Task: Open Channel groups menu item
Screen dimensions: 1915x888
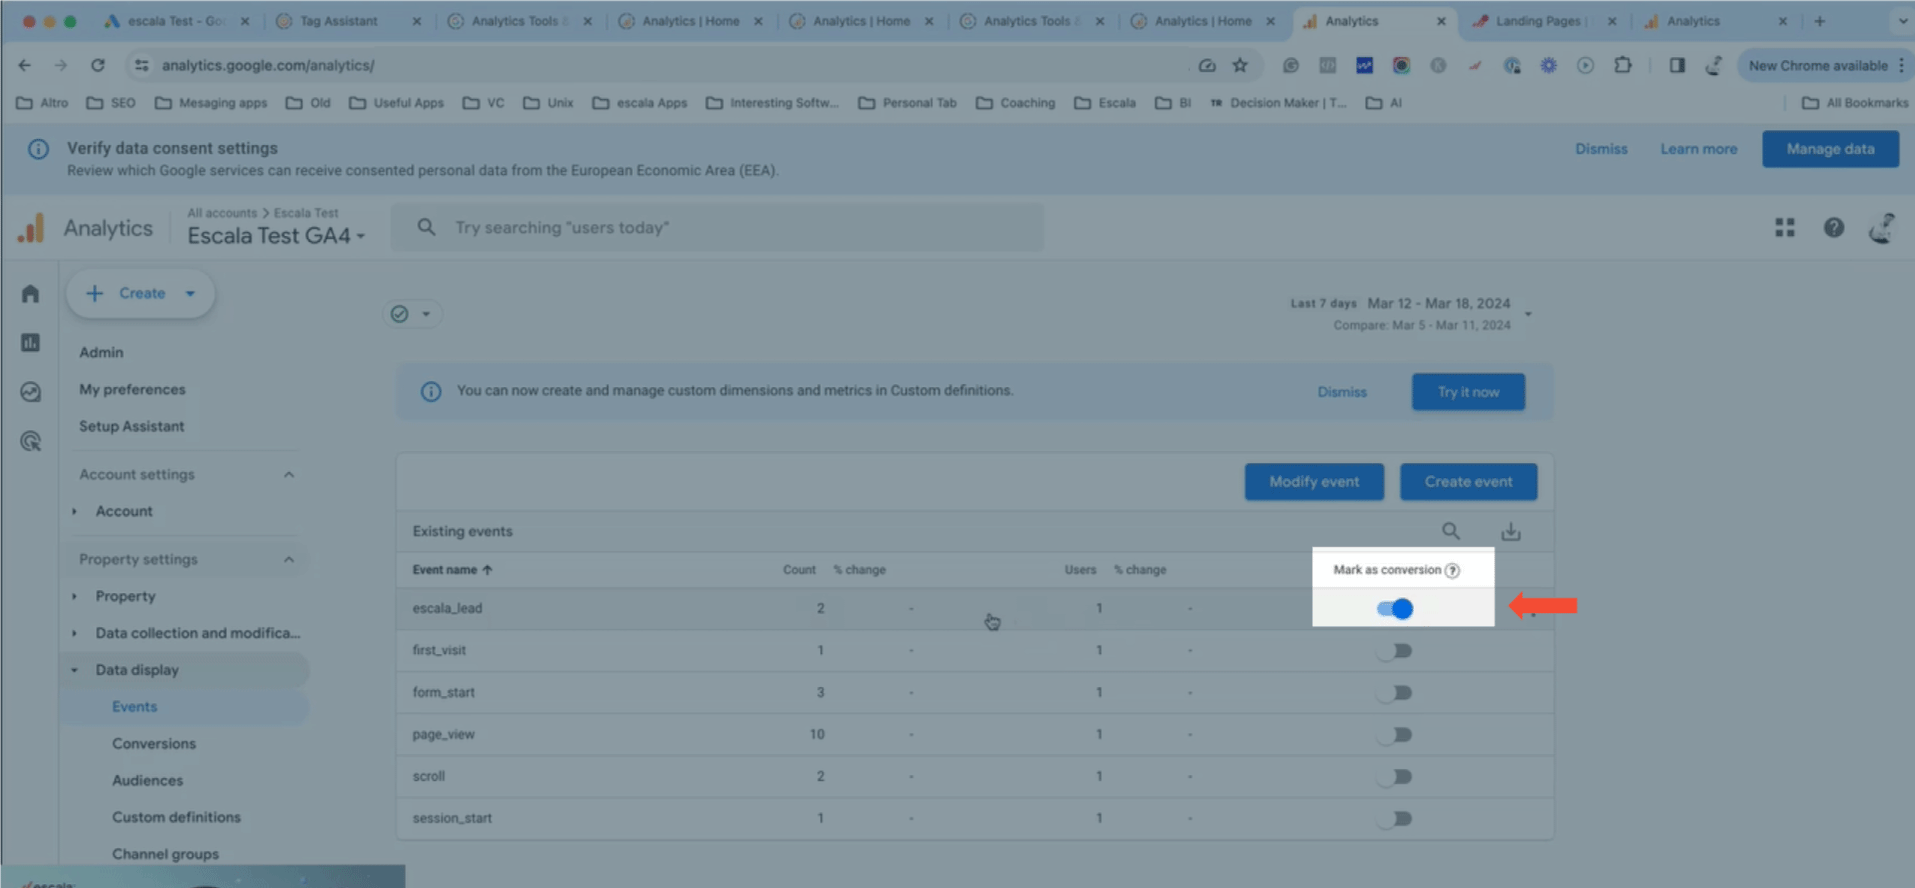Action: click(165, 855)
